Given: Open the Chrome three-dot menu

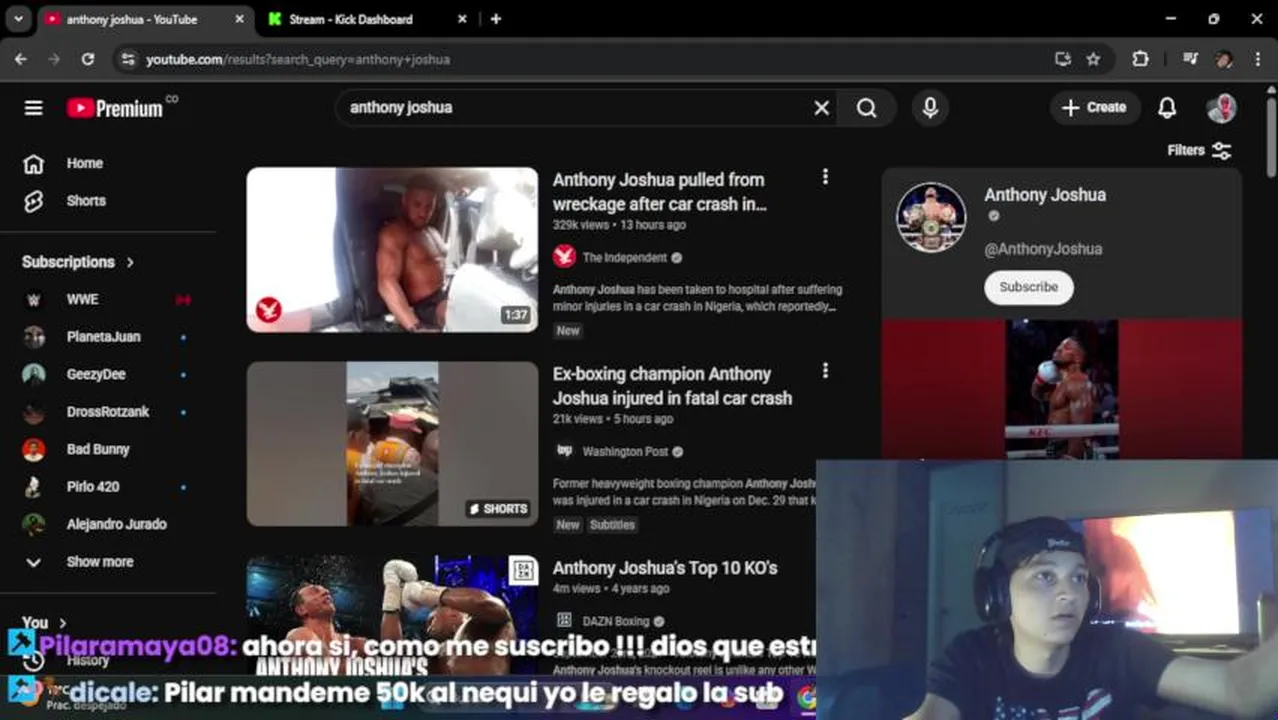Looking at the screenshot, I should click(x=1258, y=59).
